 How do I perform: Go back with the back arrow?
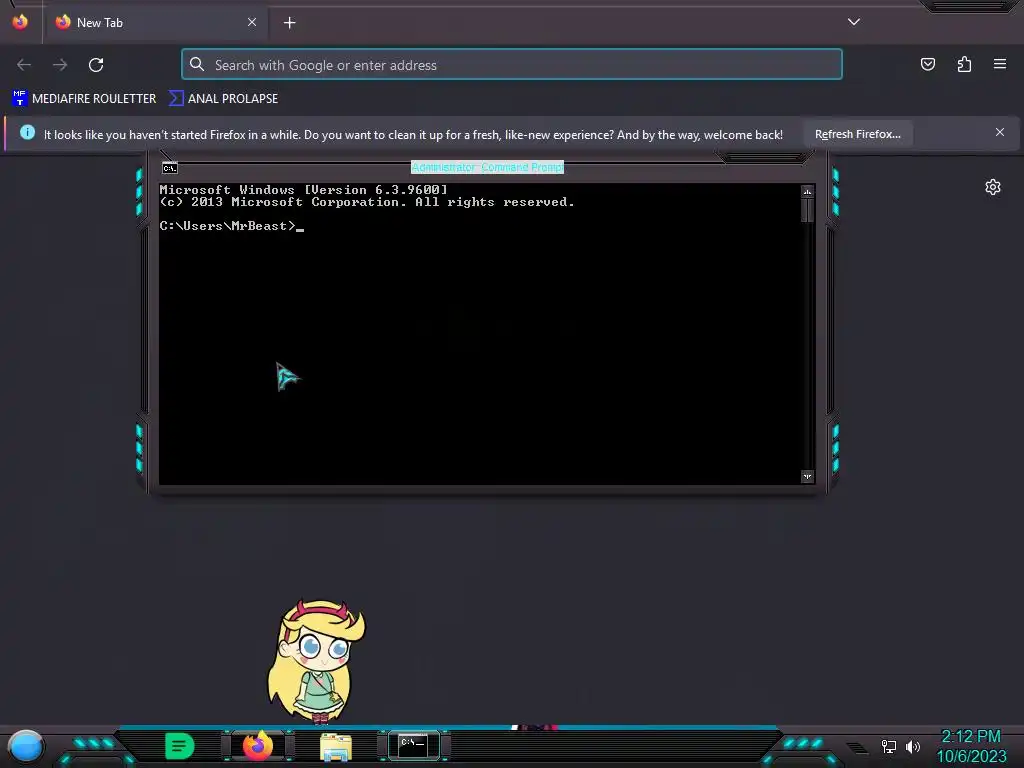click(x=24, y=65)
